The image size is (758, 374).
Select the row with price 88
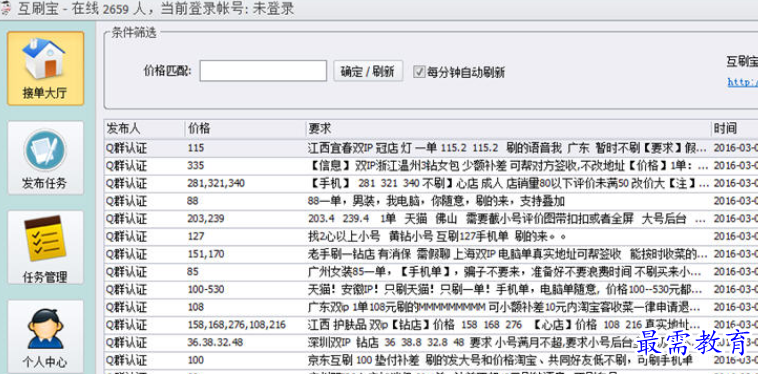tap(431, 201)
